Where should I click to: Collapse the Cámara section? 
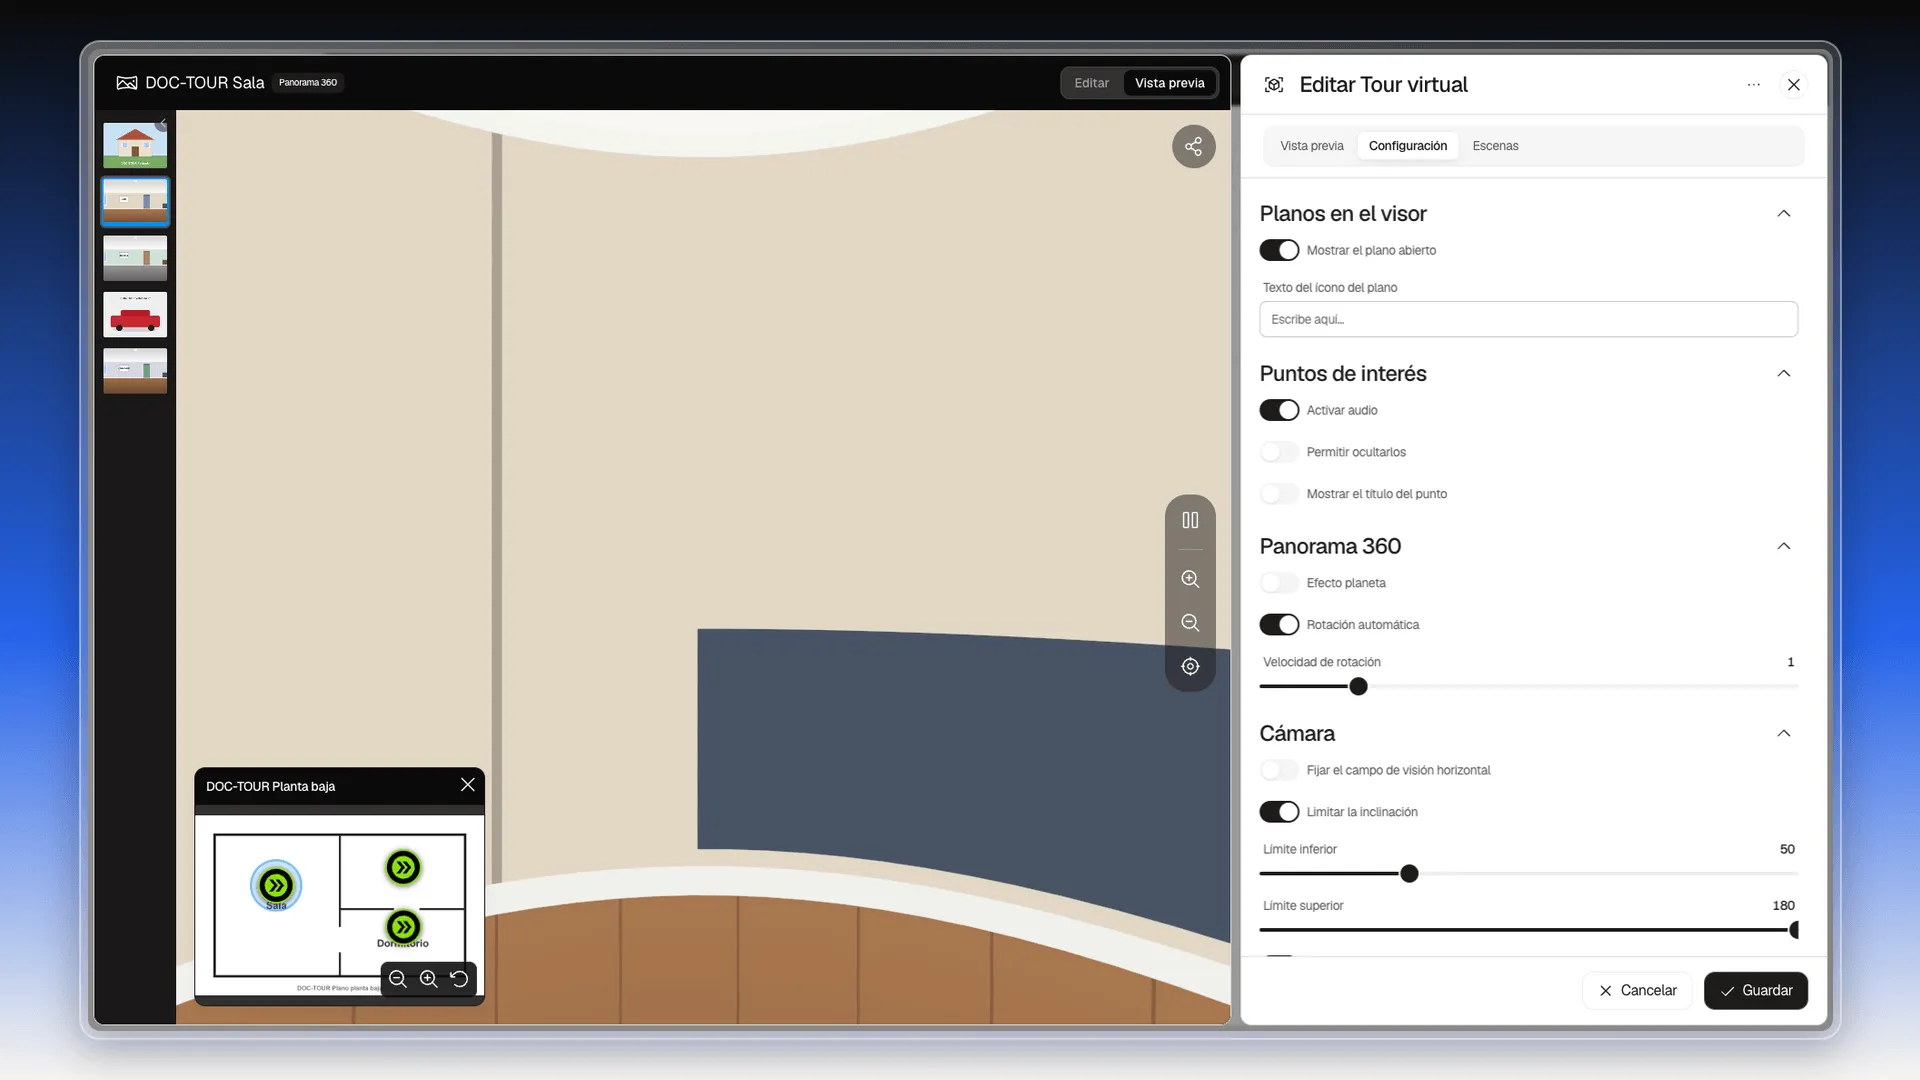pyautogui.click(x=1783, y=734)
